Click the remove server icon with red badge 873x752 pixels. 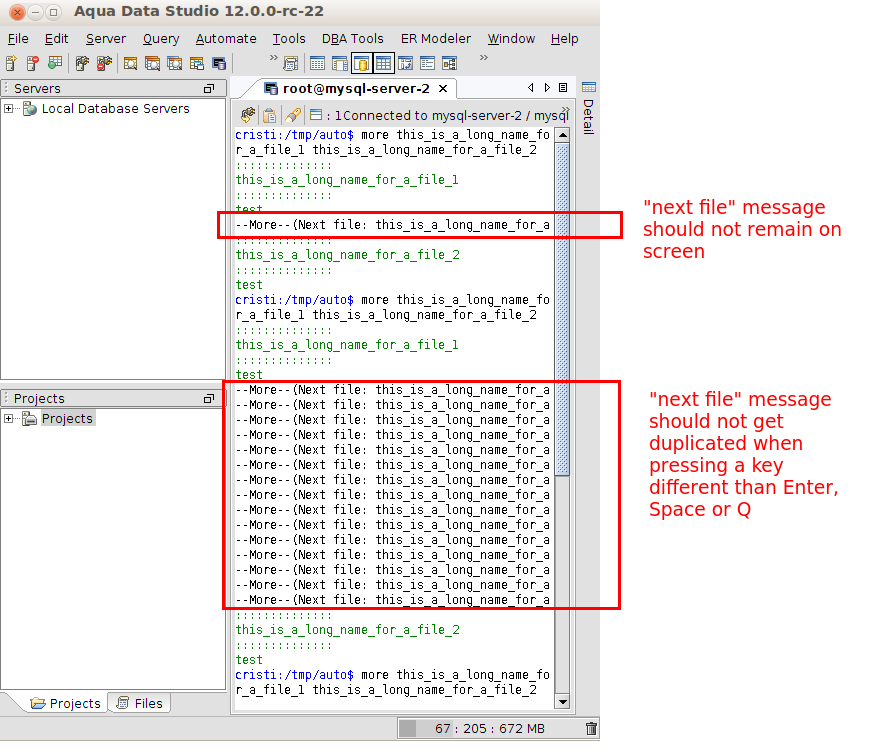point(33,63)
